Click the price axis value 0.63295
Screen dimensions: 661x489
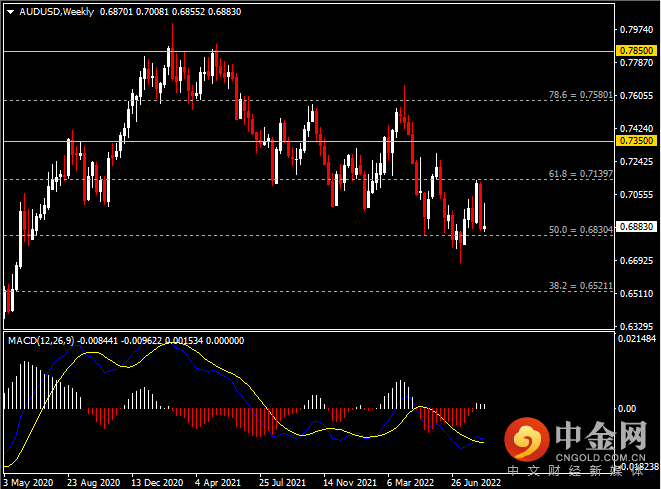click(x=636, y=326)
